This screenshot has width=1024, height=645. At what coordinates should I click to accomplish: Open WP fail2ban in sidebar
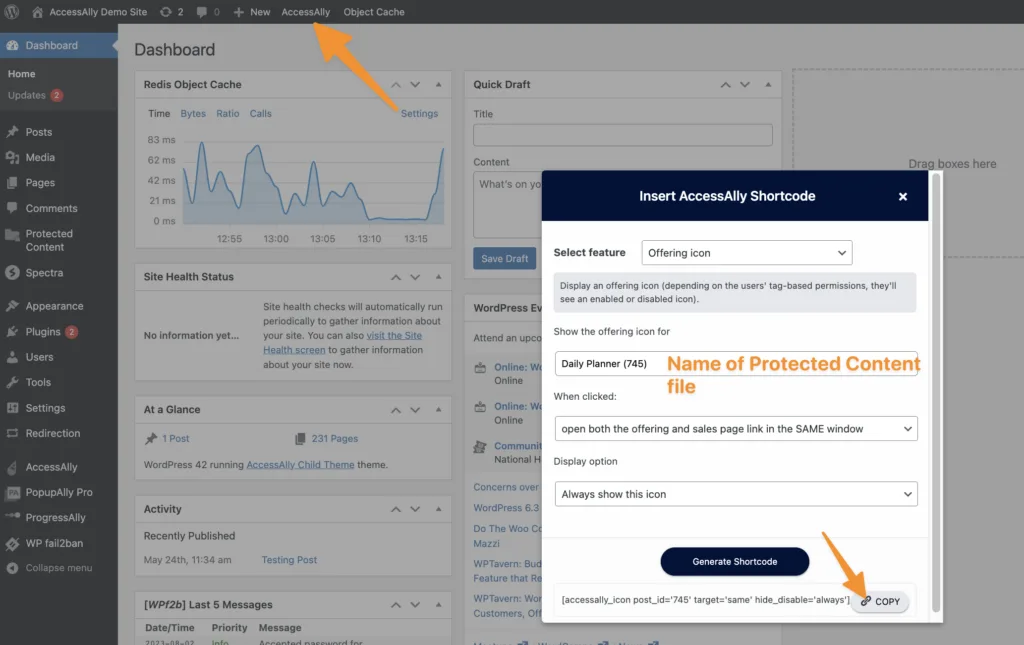point(53,544)
